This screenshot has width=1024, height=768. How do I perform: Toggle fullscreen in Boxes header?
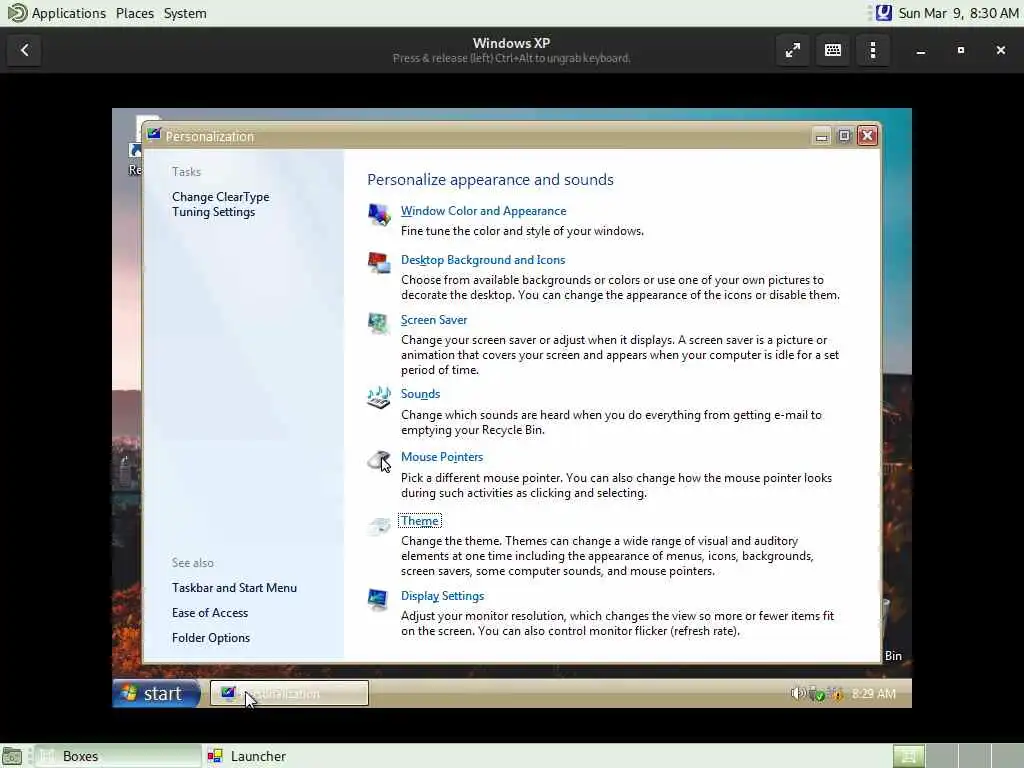(793, 50)
